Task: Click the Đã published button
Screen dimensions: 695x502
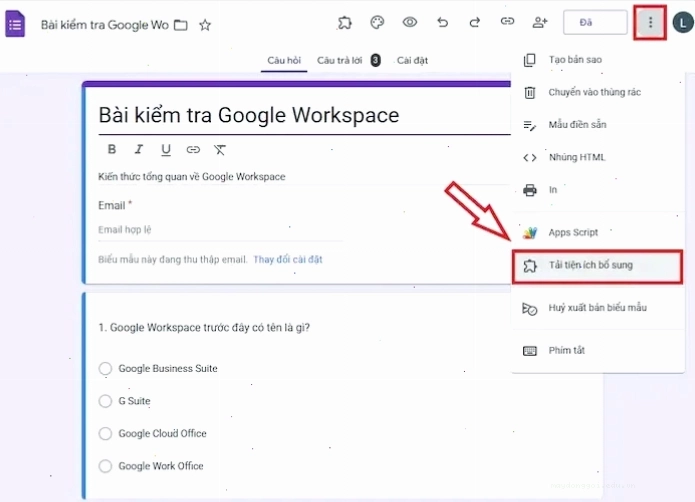Action: coord(595,22)
